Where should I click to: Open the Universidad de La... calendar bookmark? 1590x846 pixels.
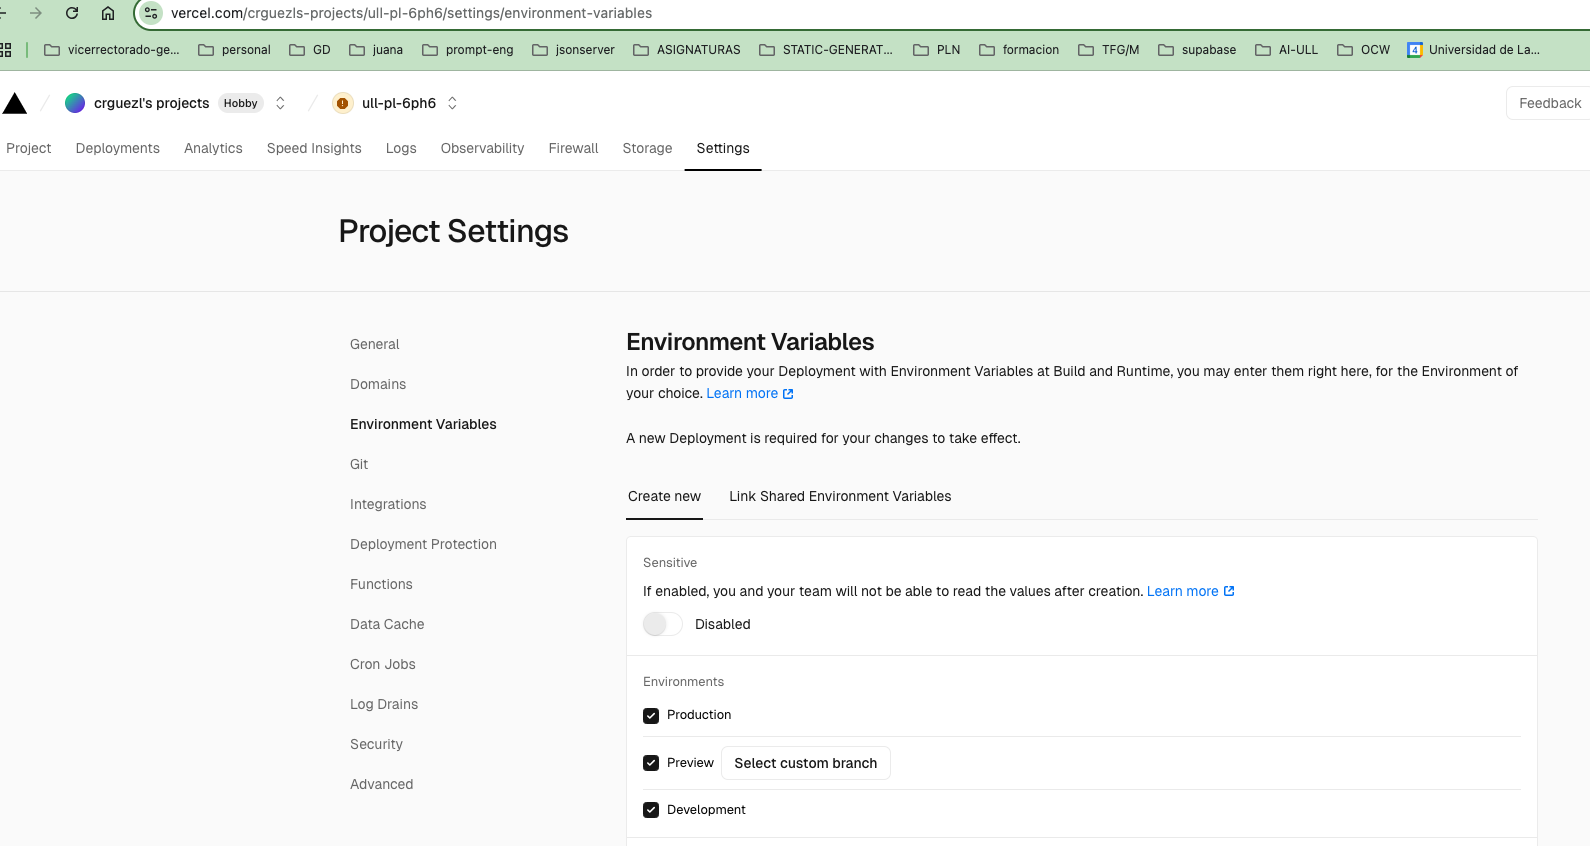pos(1474,50)
